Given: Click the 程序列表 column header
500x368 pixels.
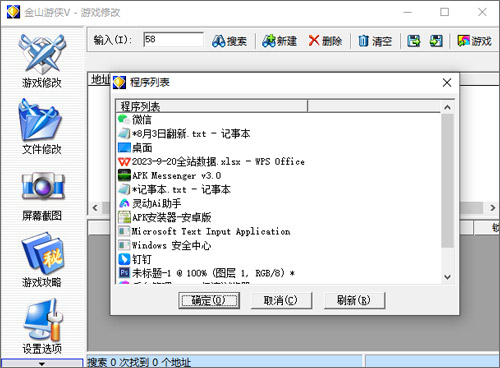Looking at the screenshot, I should [212, 106].
